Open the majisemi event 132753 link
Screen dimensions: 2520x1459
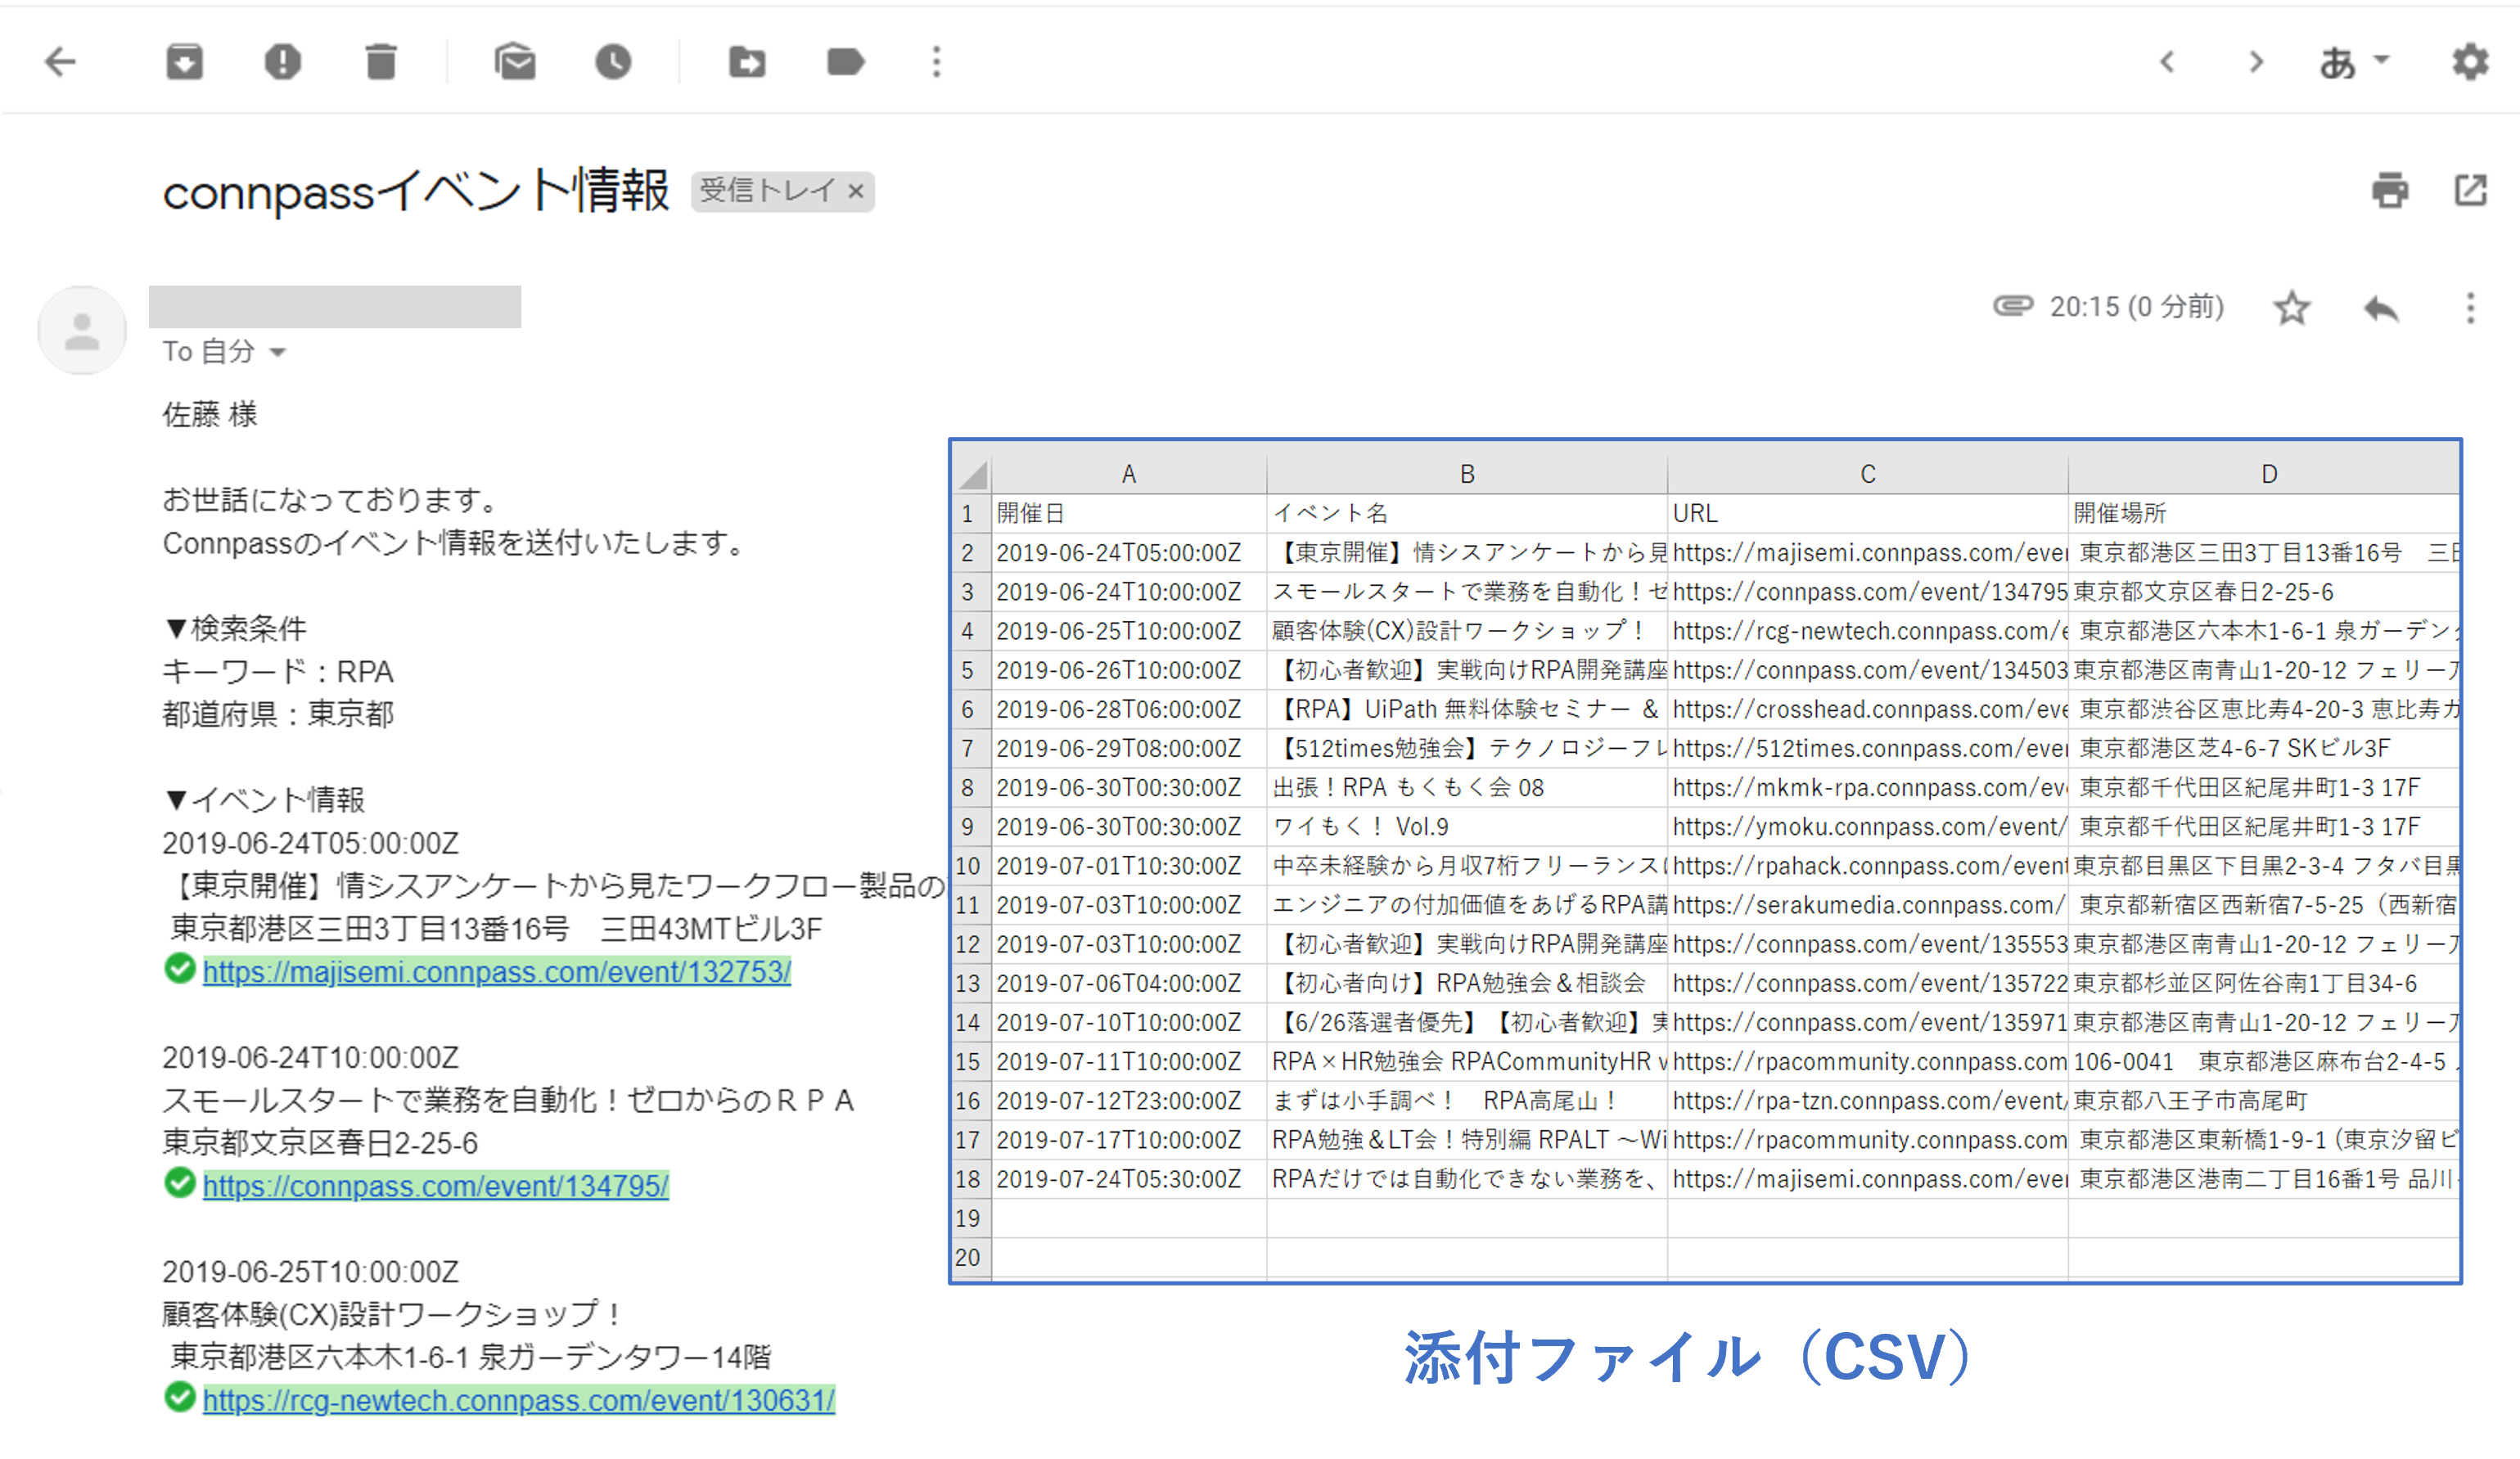496,972
